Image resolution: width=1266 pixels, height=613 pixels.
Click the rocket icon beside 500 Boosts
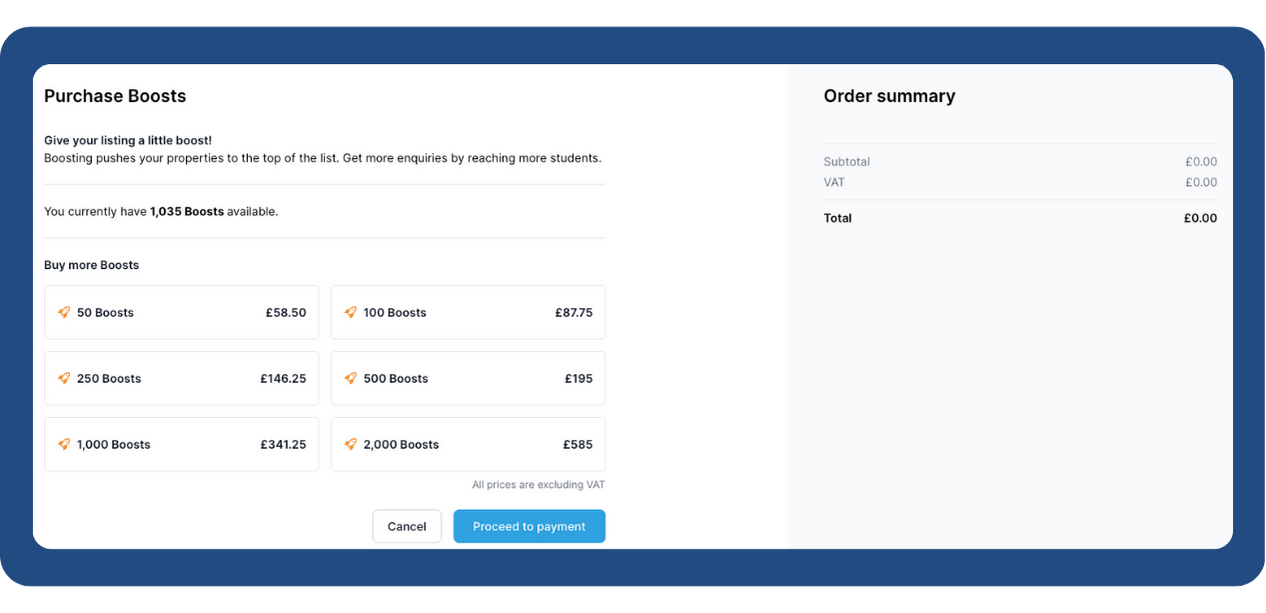coord(351,378)
